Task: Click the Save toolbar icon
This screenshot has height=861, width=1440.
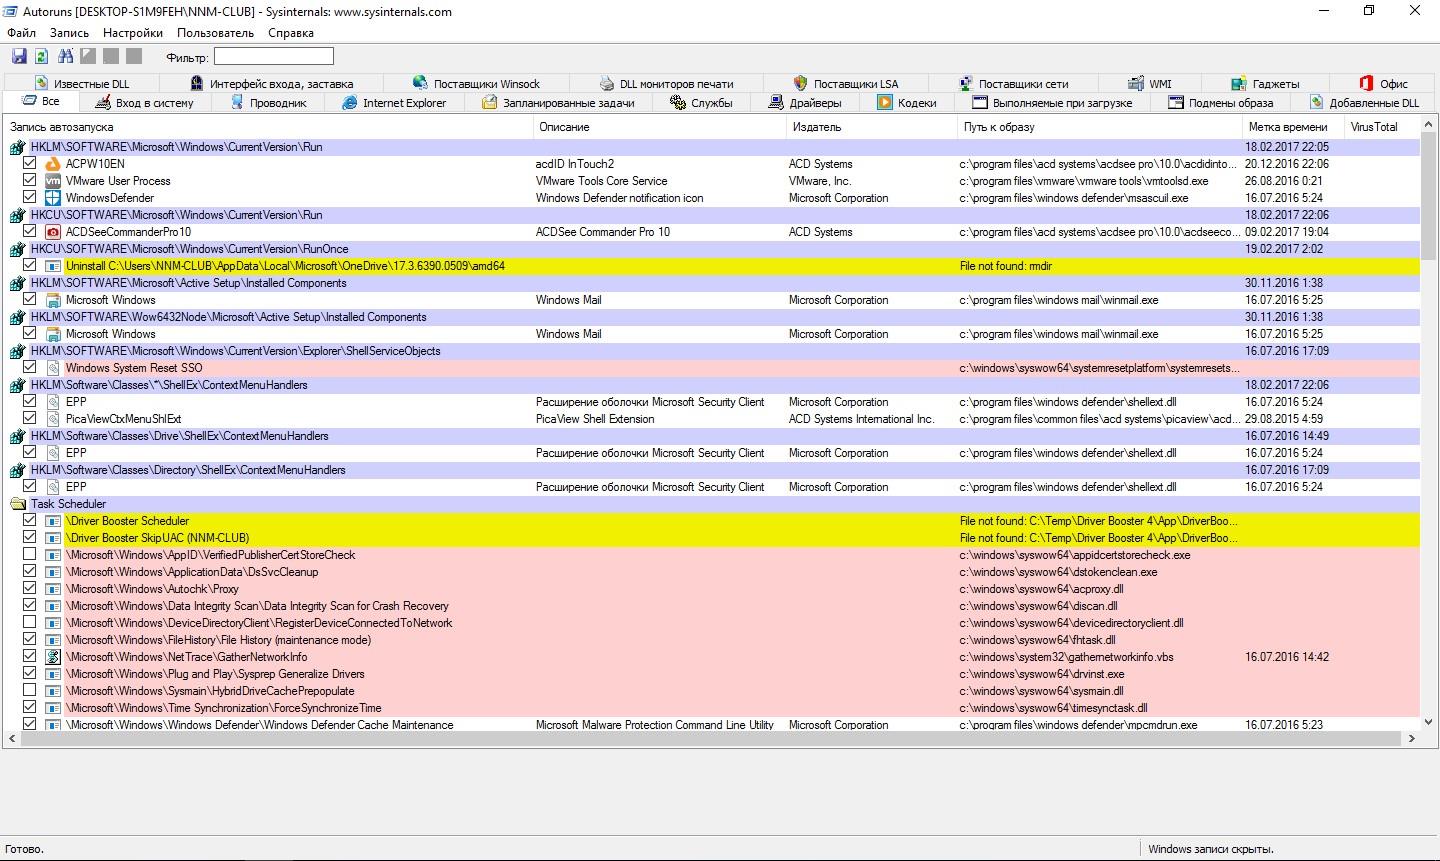Action: (x=19, y=57)
